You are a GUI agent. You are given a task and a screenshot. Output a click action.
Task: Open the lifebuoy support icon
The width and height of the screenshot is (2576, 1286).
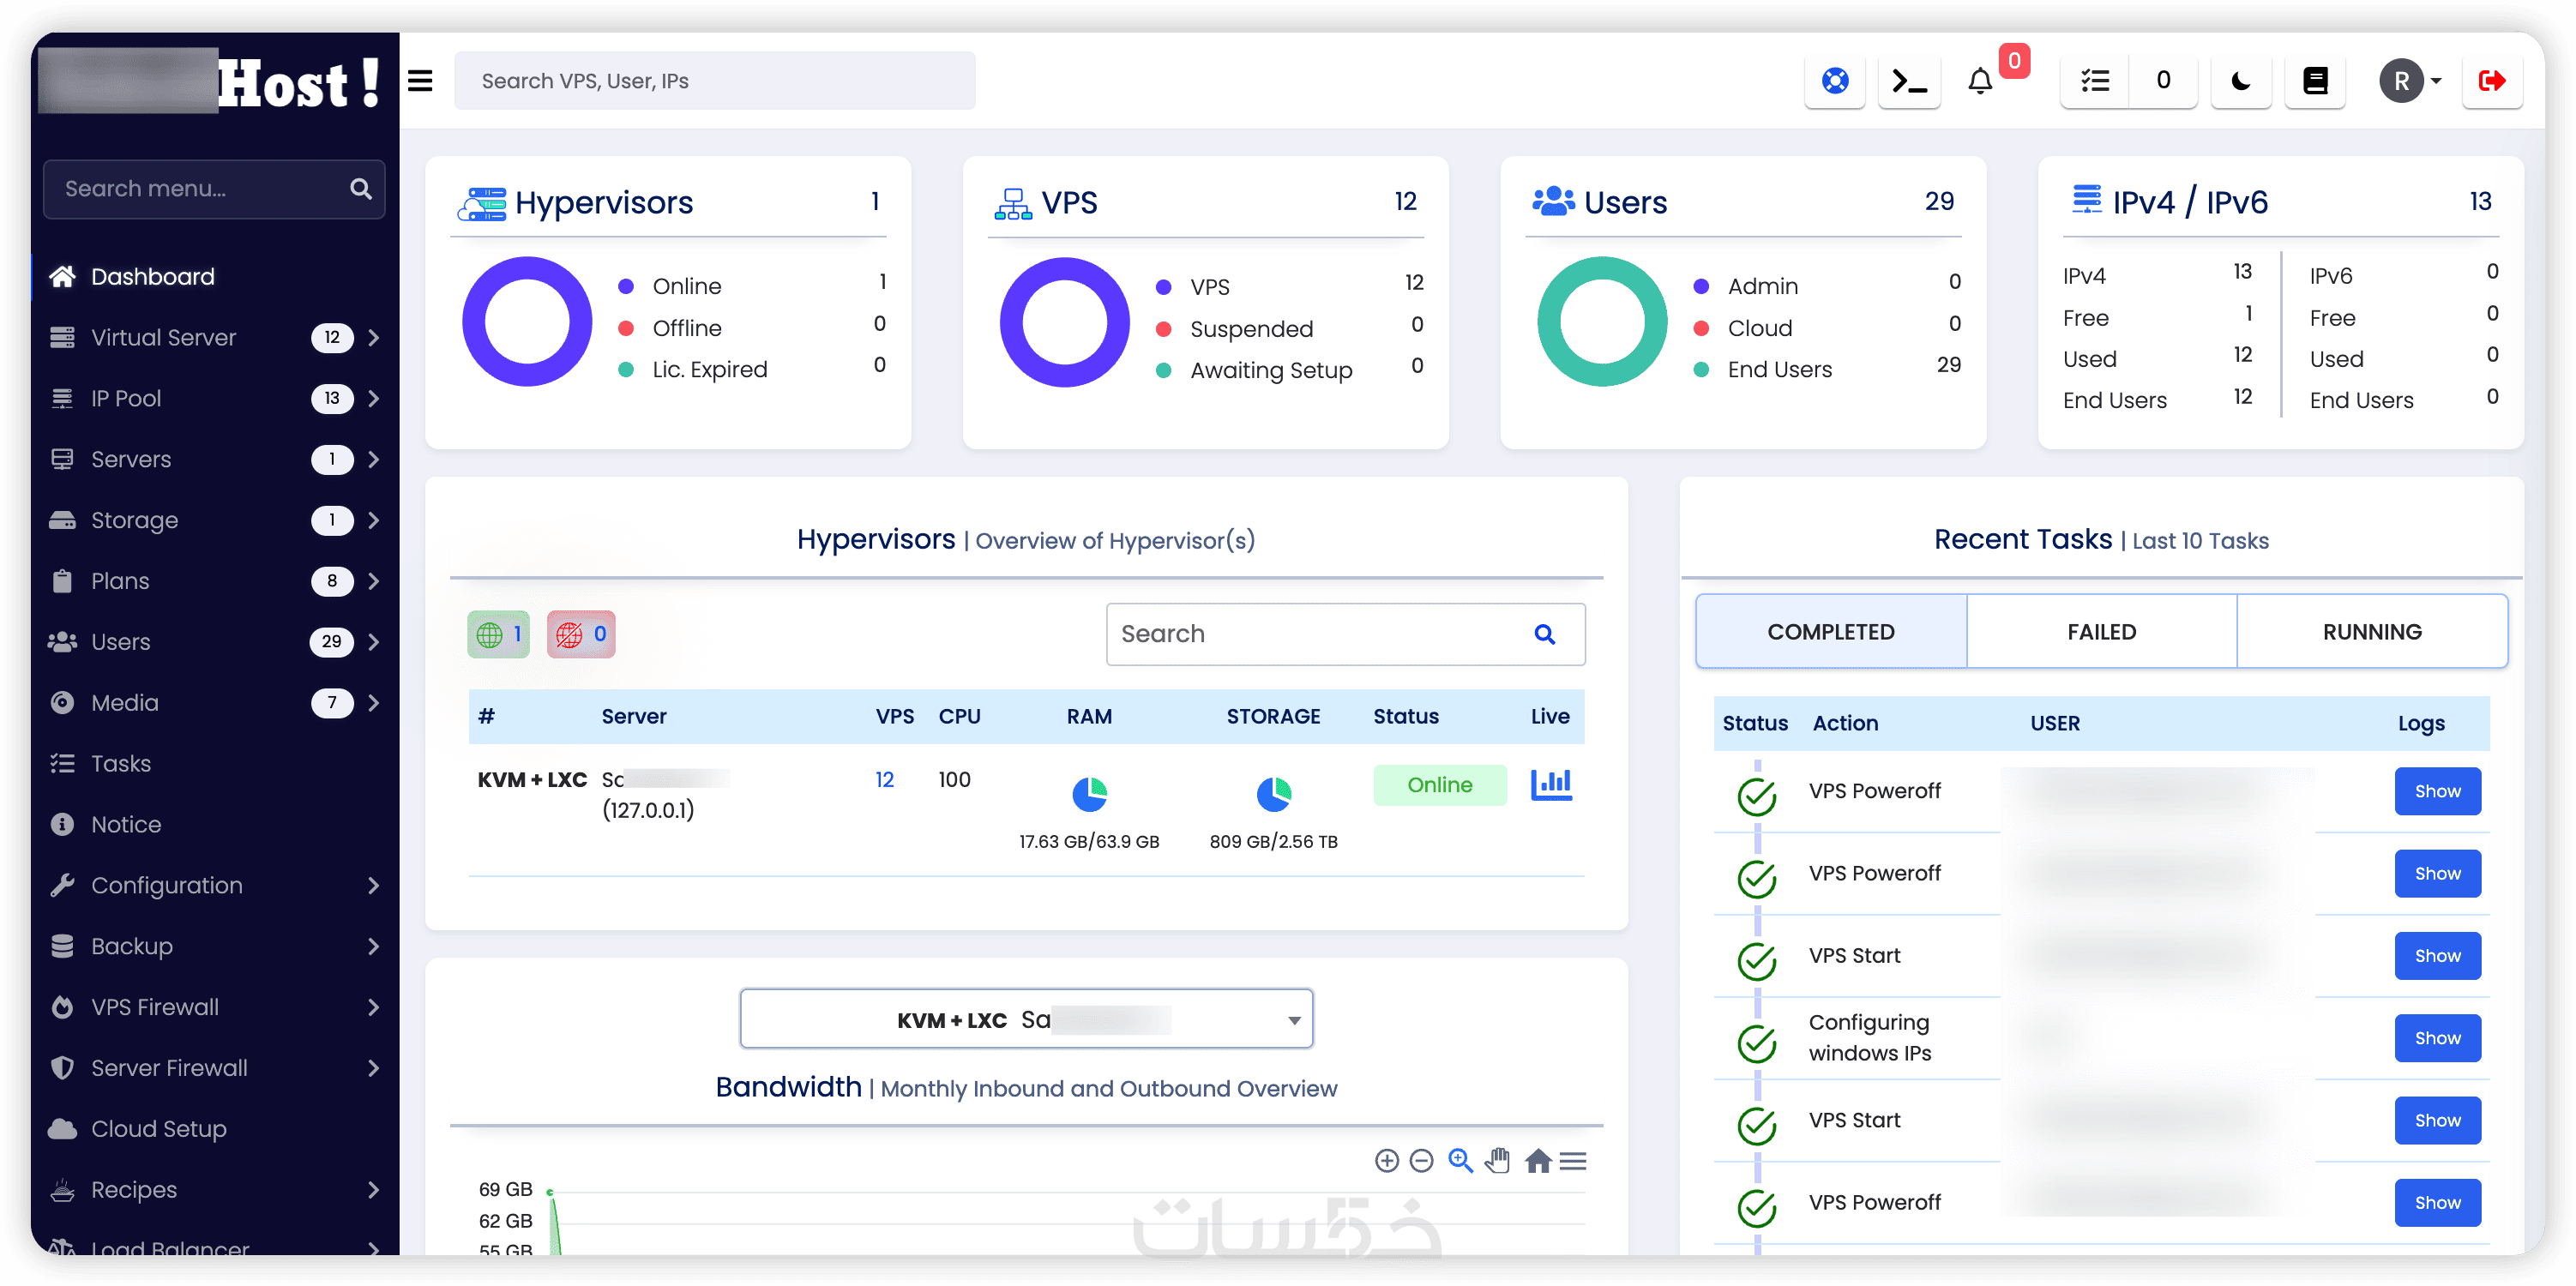click(x=1834, y=81)
